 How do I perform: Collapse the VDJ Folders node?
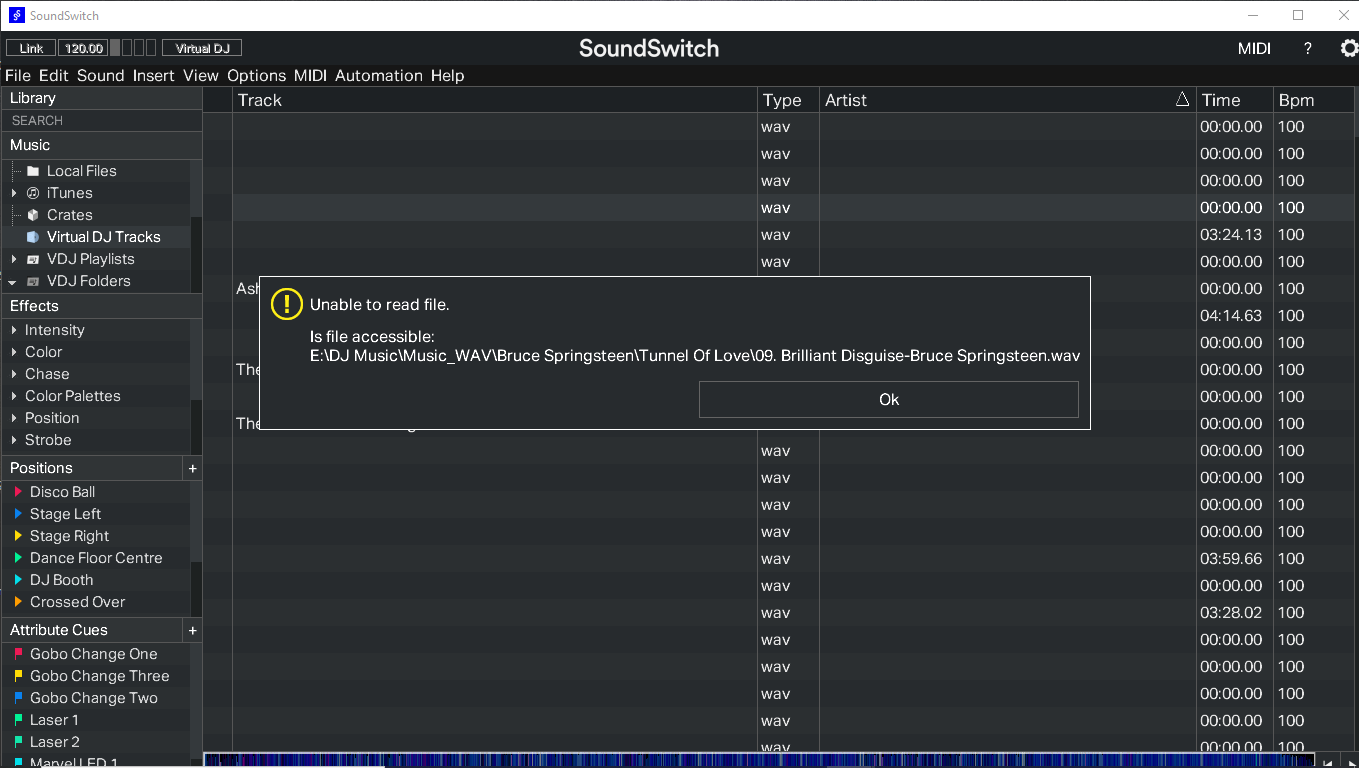point(14,282)
